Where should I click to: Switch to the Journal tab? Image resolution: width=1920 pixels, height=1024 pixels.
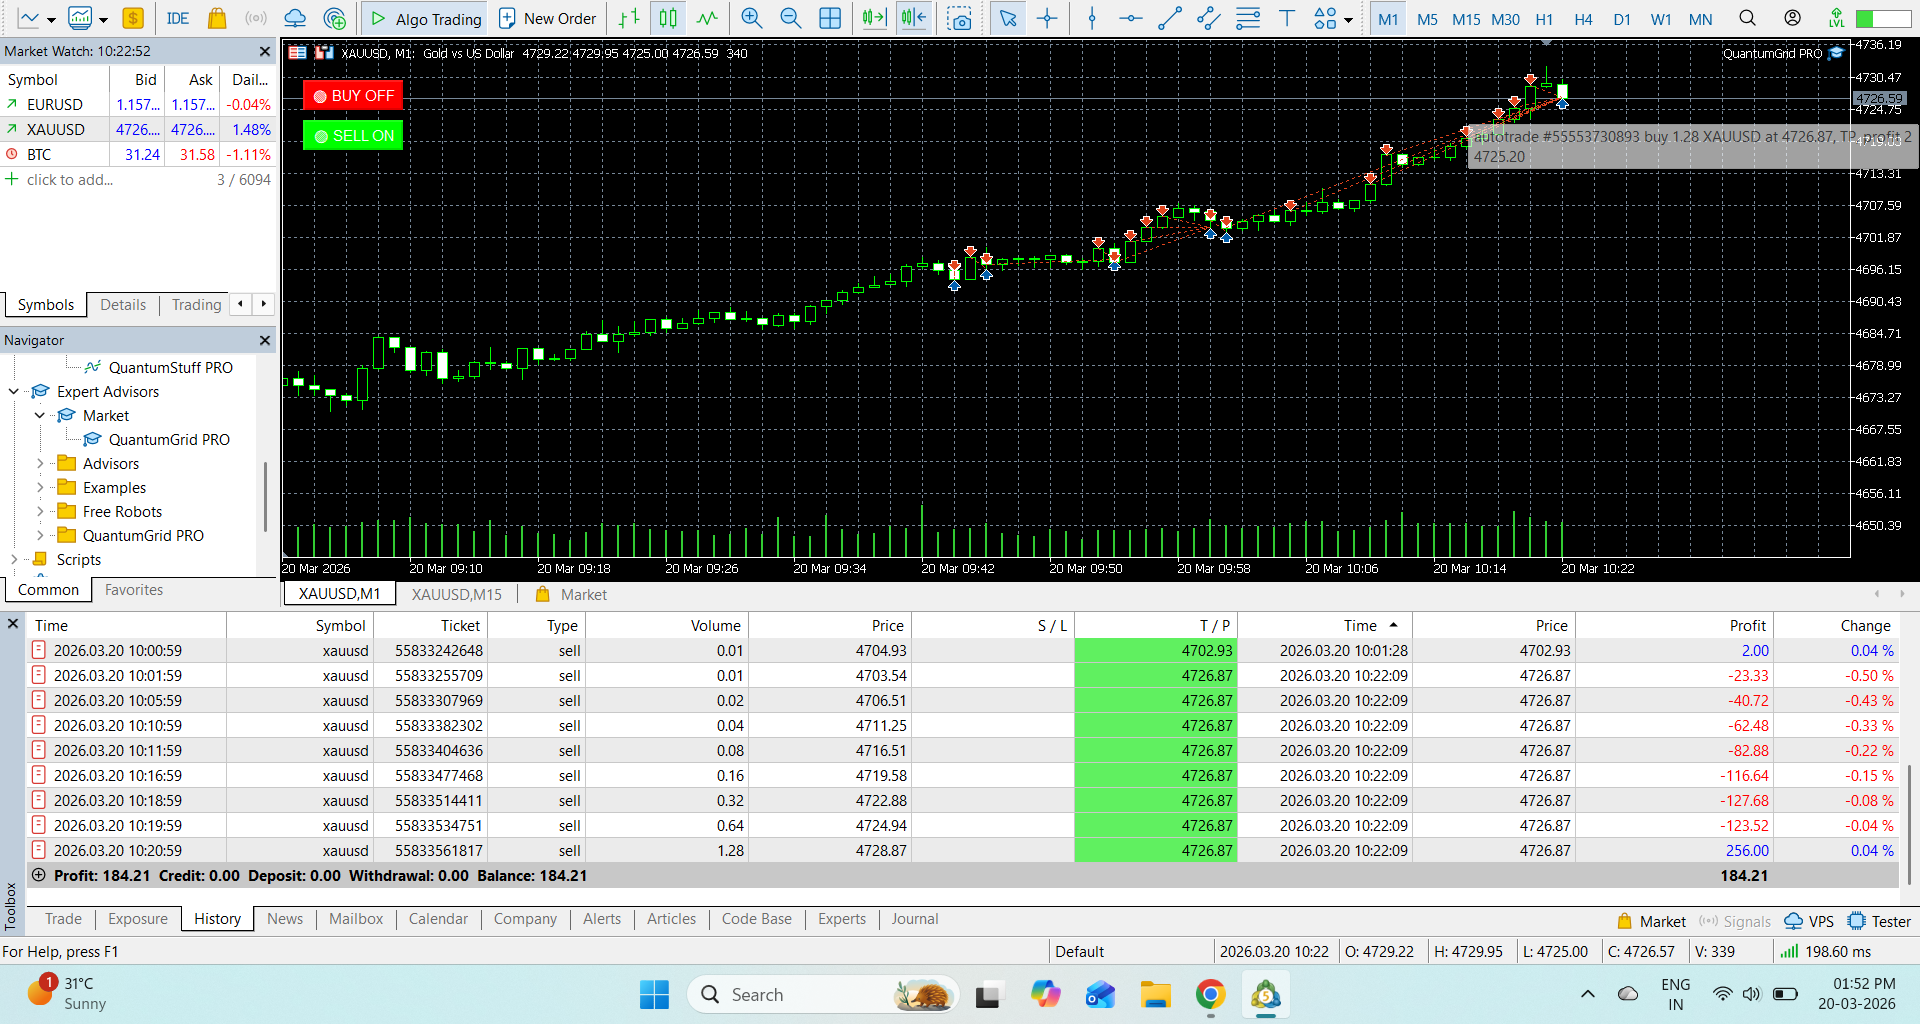pos(914,919)
